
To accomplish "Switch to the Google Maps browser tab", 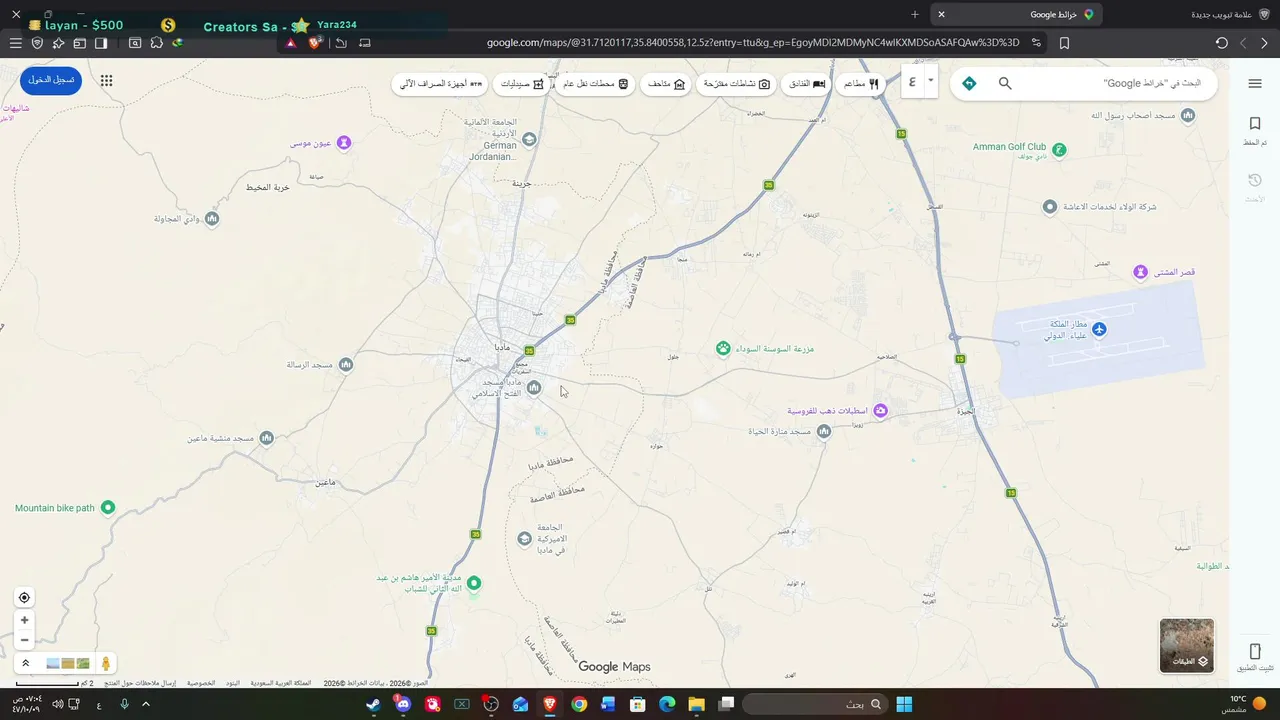I will coord(1016,14).
